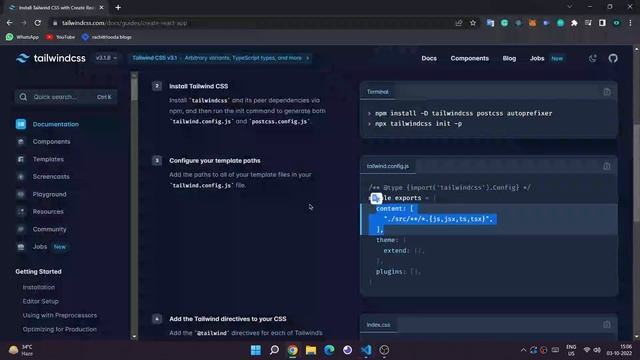This screenshot has width=640, height=360.
Task: Open Screencasts in the sidebar
Action: (x=51, y=177)
